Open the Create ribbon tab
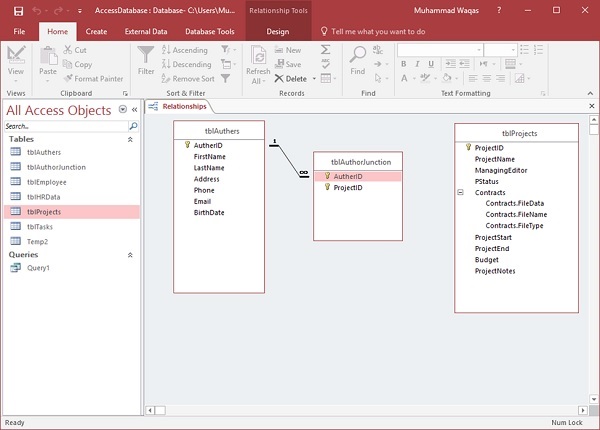 (96, 31)
